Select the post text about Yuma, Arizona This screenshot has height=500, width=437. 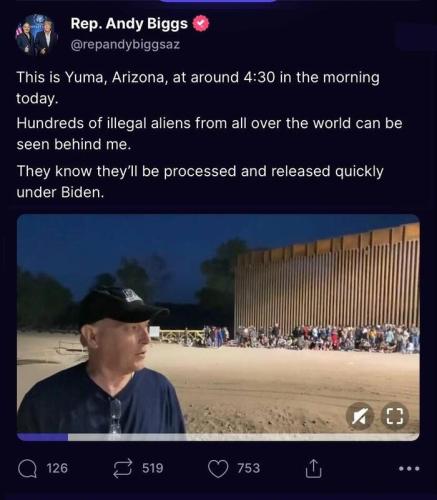[x=209, y=135]
